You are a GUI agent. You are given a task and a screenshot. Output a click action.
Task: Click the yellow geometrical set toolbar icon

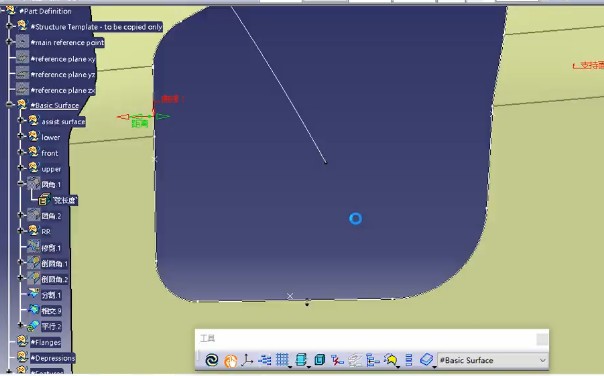point(390,360)
